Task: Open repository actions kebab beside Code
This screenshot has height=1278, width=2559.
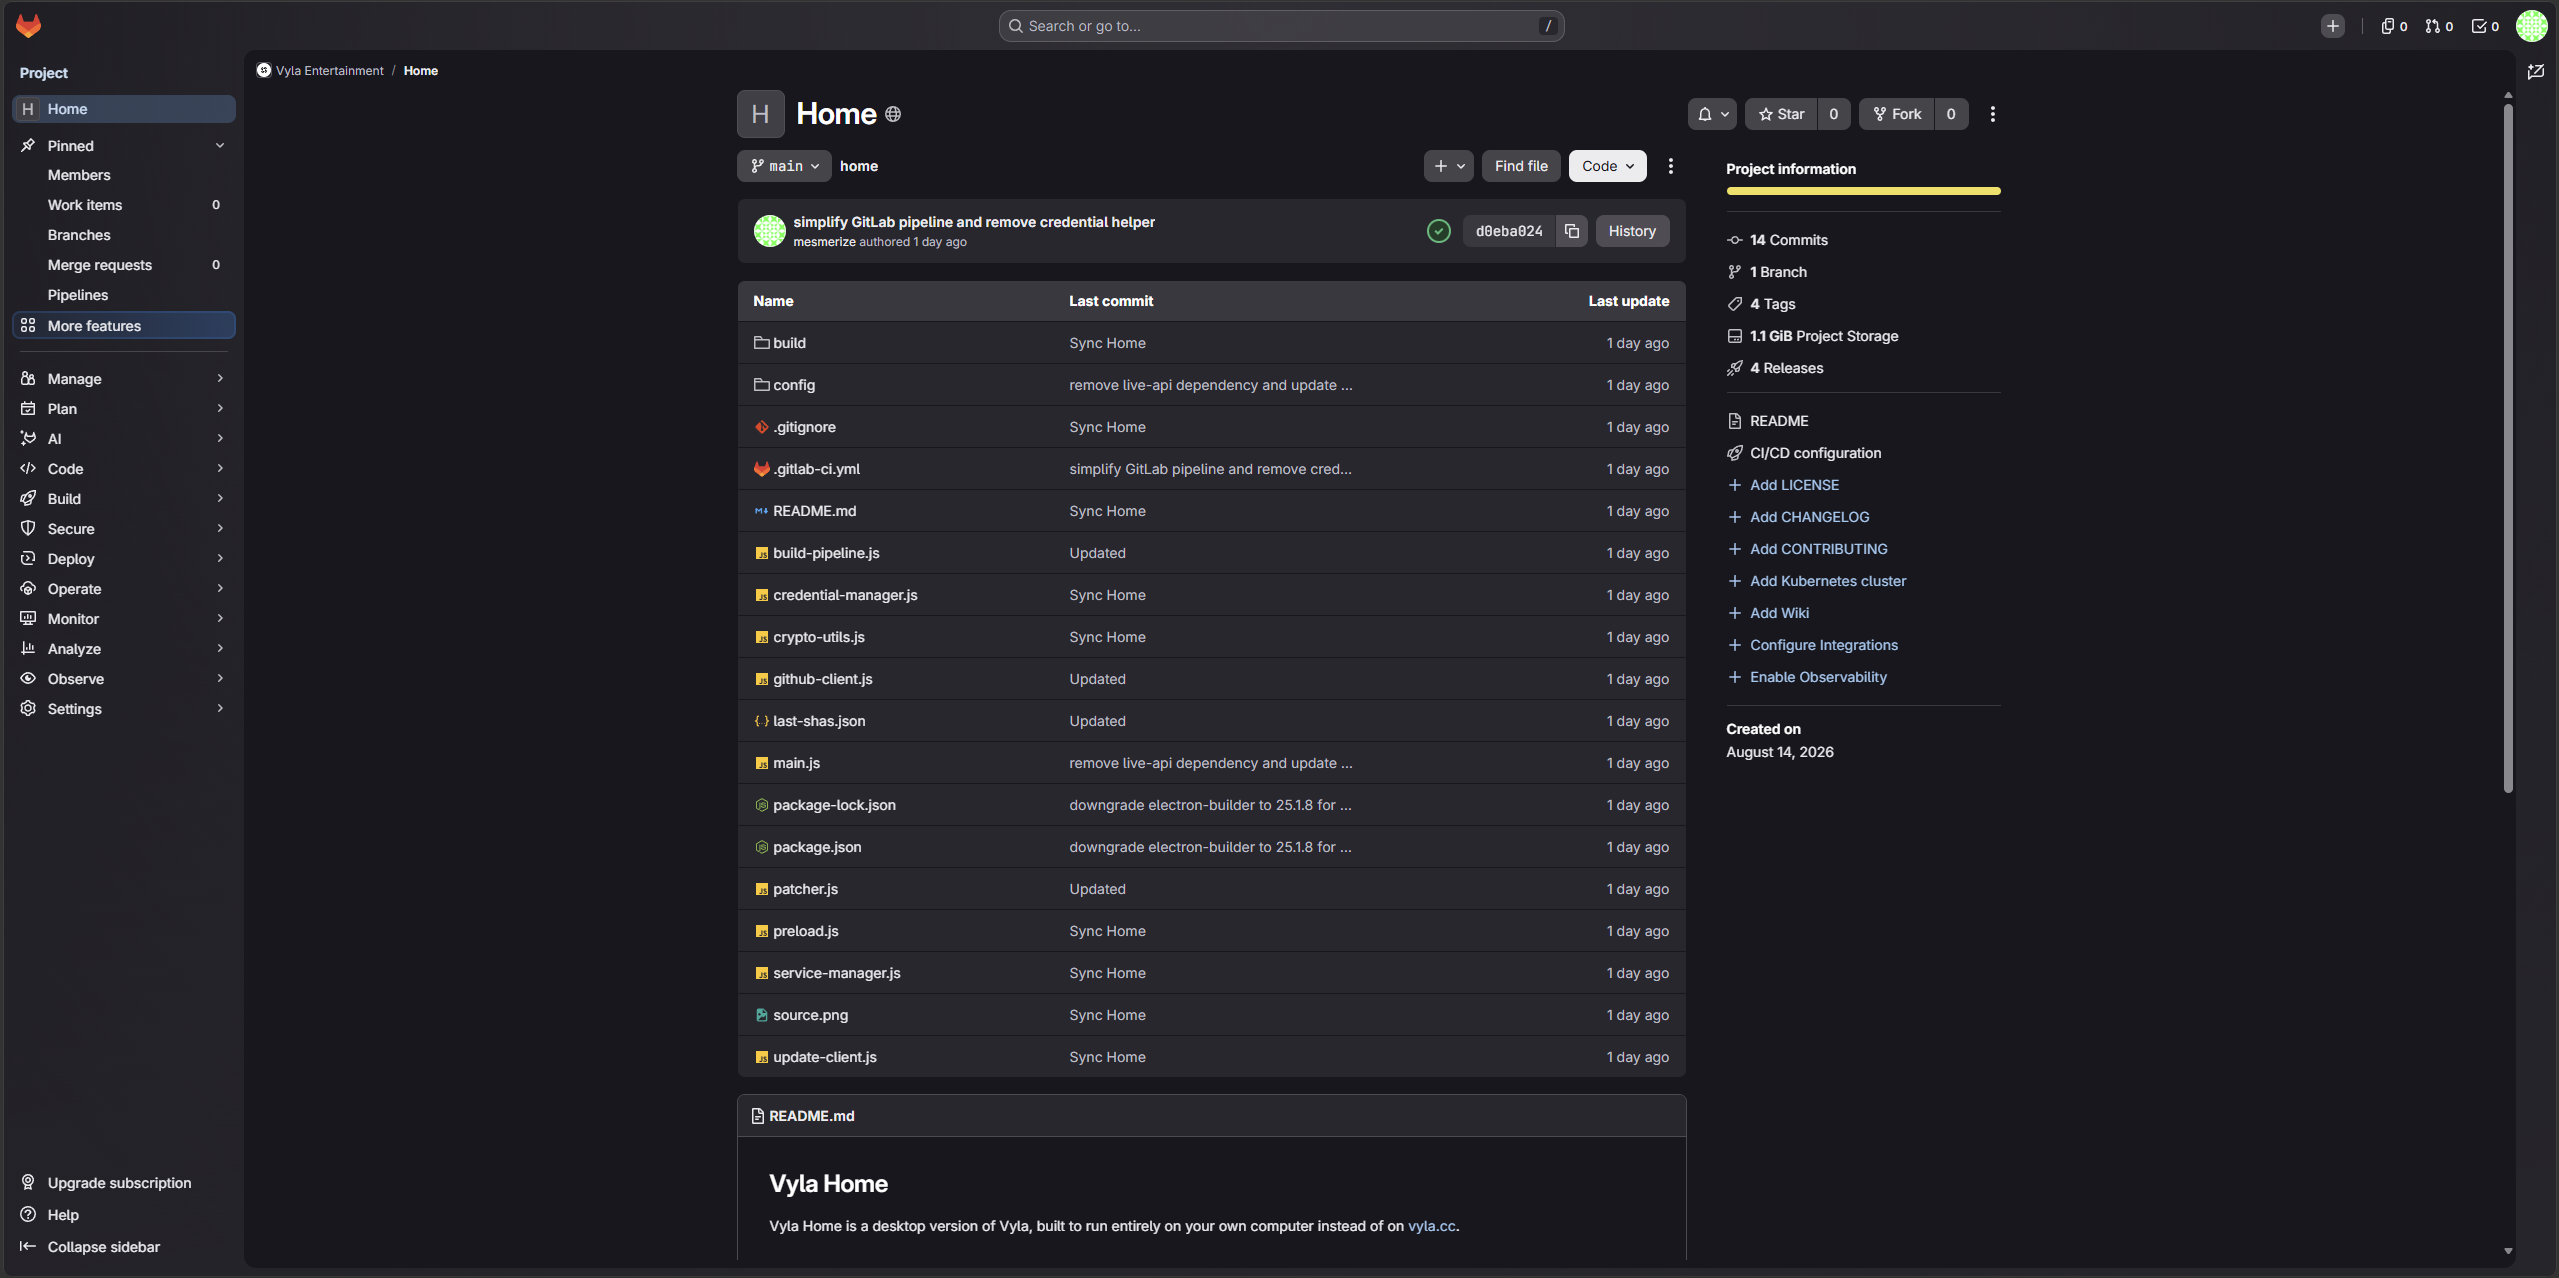Action: [x=1671, y=166]
